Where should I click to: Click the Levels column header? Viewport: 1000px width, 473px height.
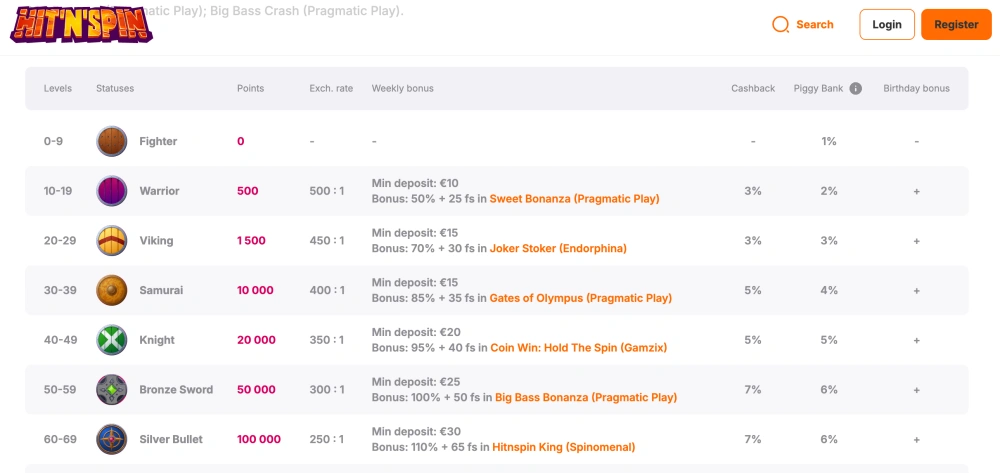coord(58,89)
